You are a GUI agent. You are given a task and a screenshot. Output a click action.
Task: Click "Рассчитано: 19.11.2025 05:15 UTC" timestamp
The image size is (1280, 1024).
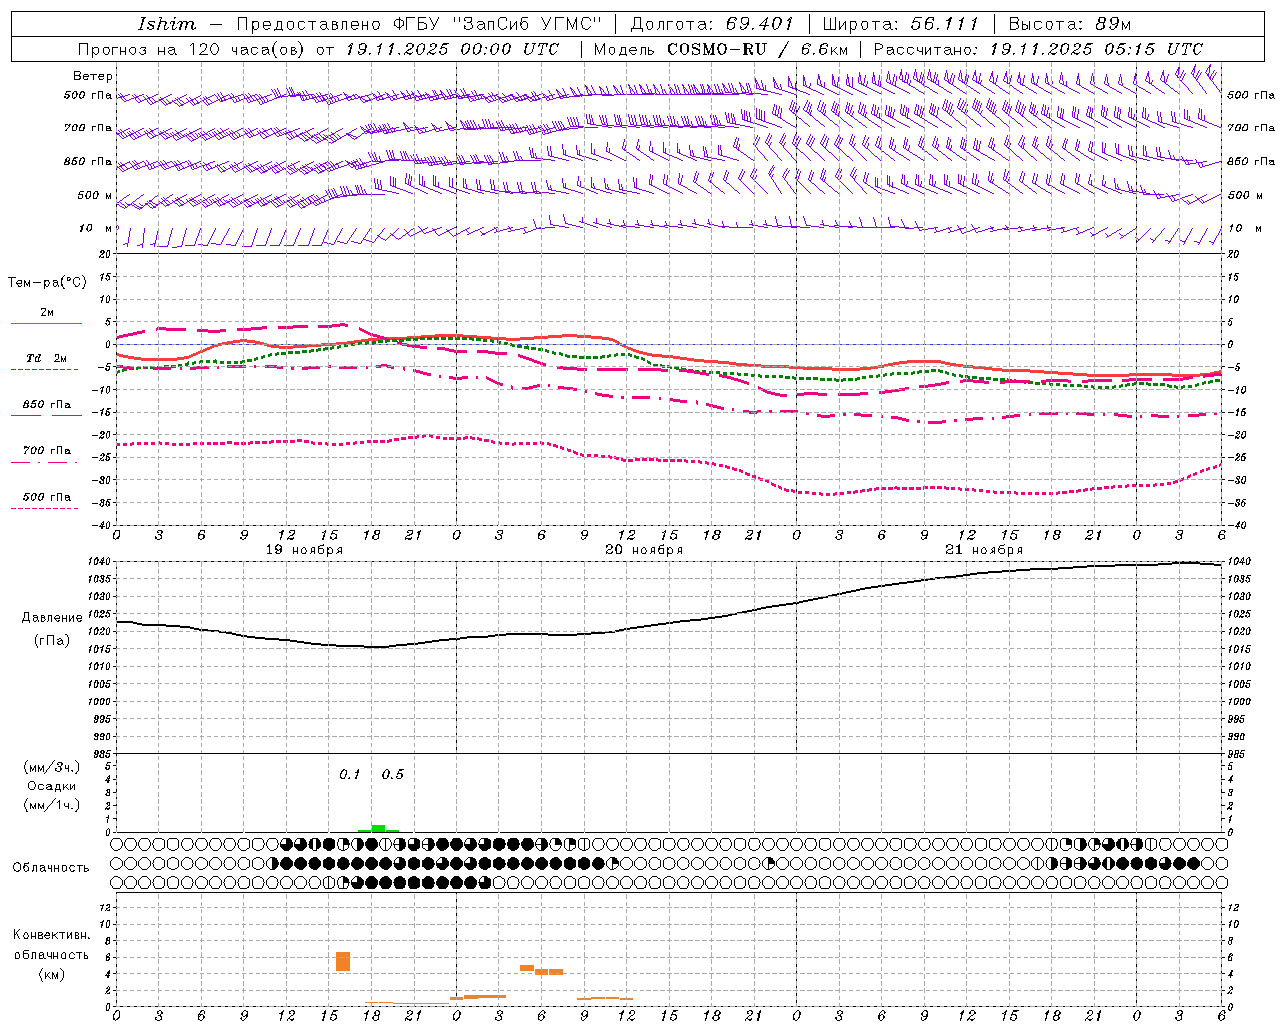[x=1038, y=49]
